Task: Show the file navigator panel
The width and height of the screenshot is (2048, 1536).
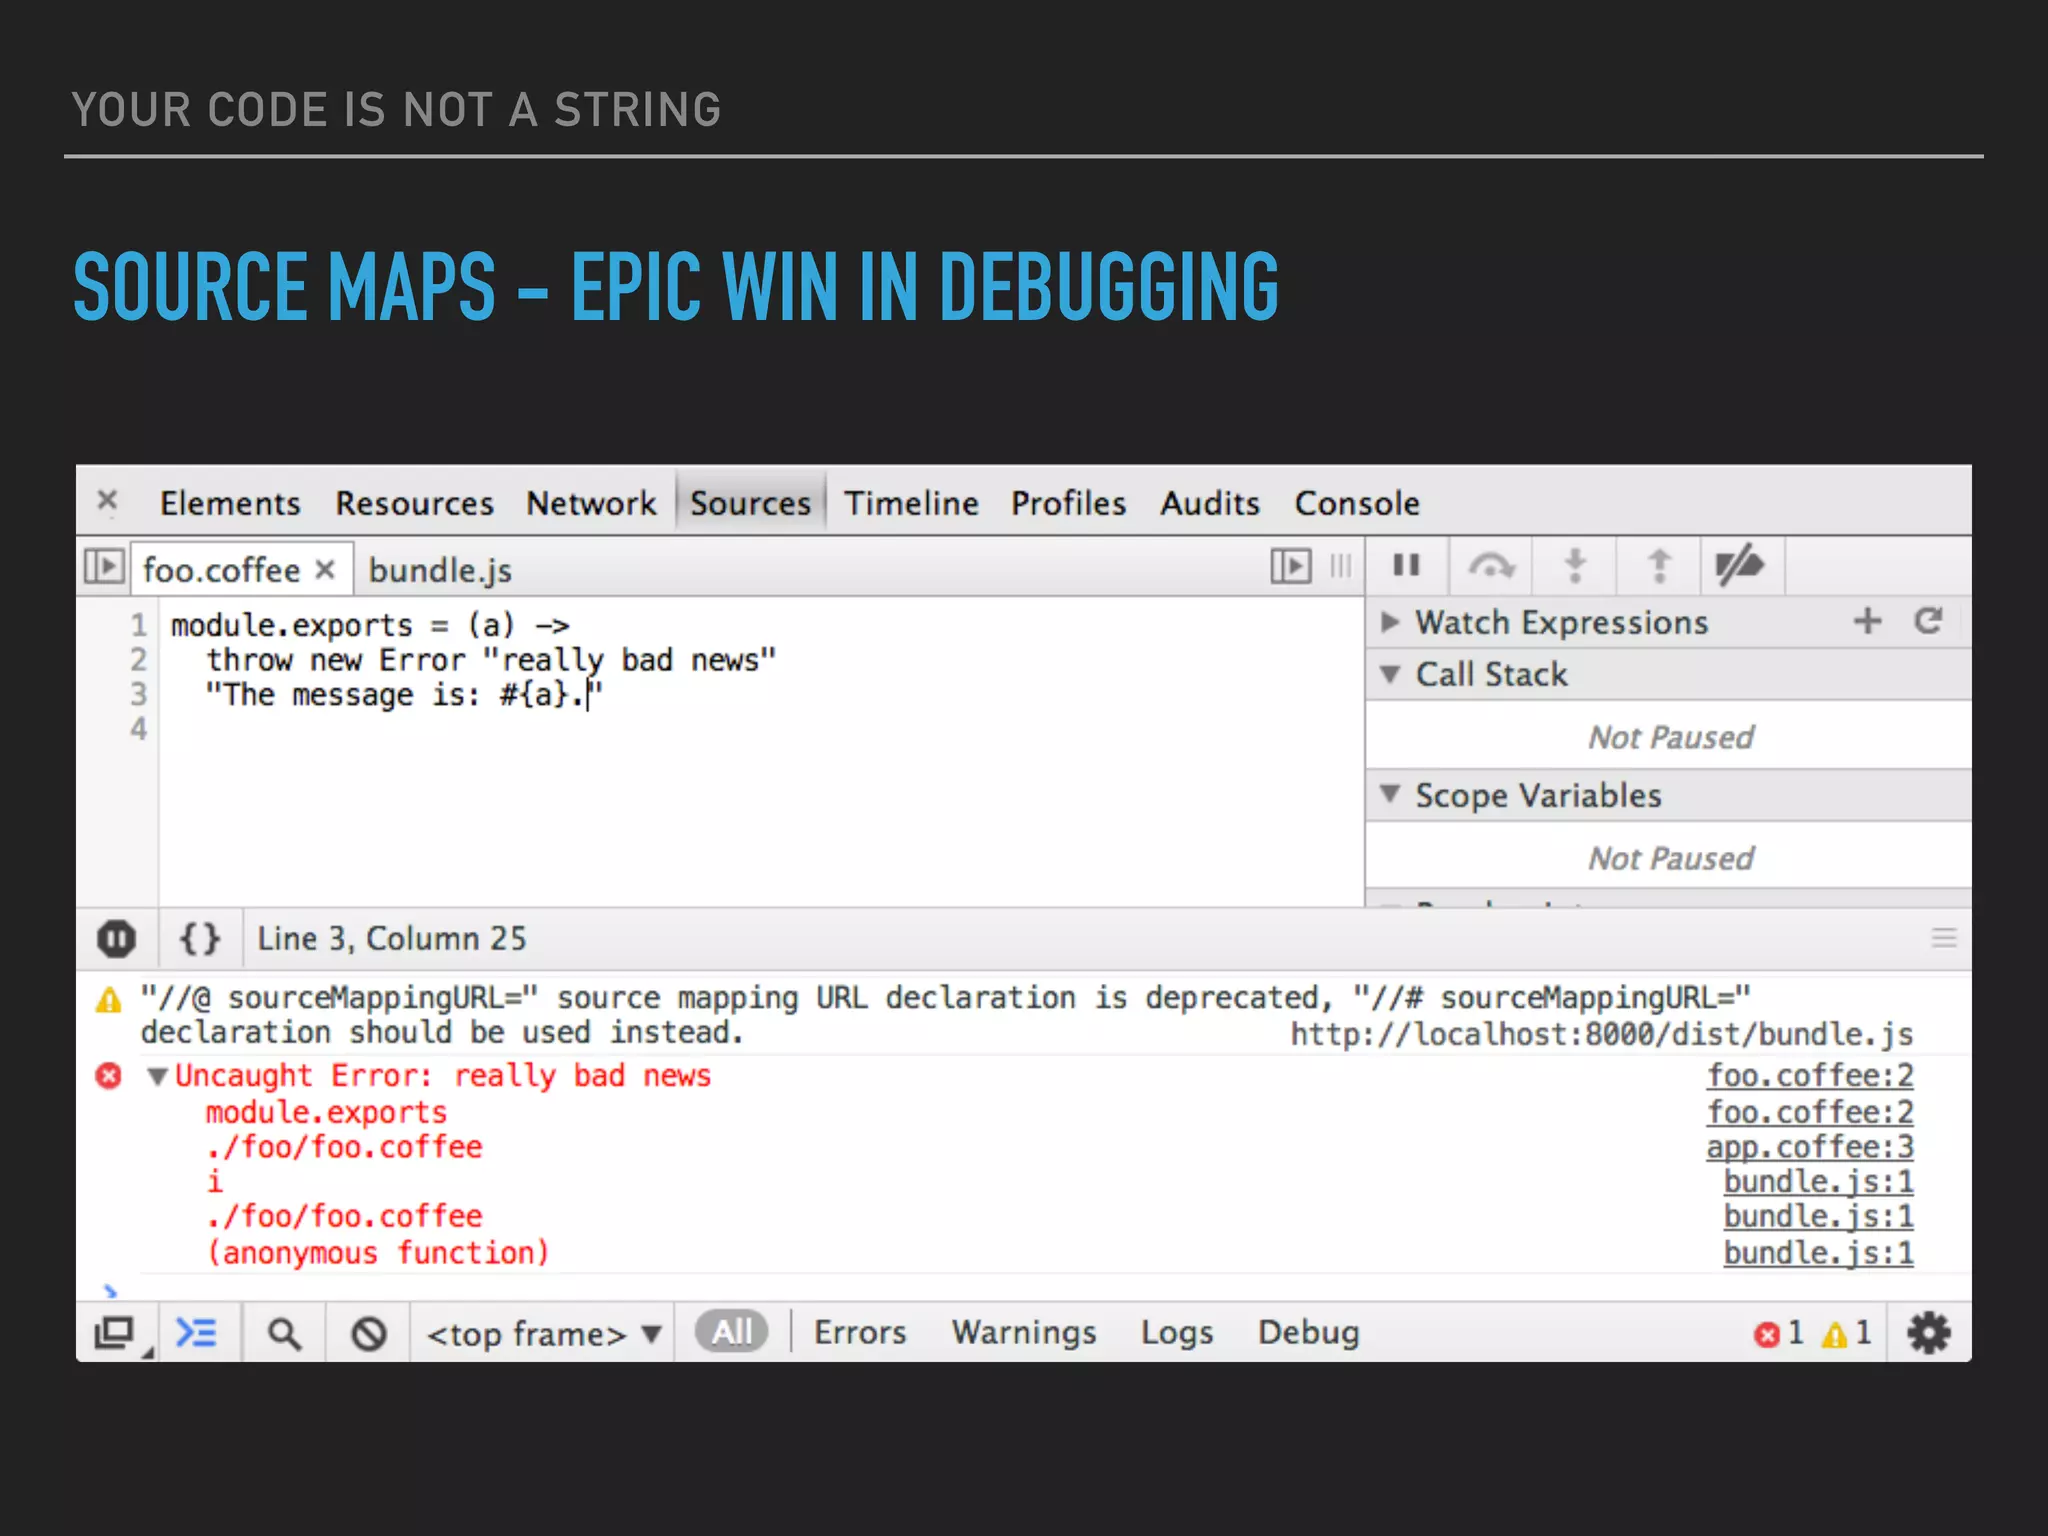Action: (104, 567)
